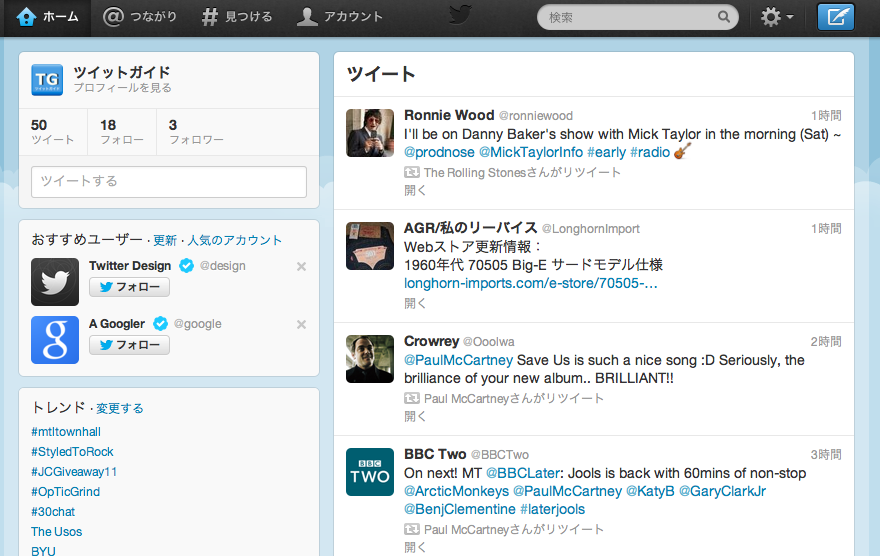The height and width of the screenshot is (556, 880).
Task: Click the @ArcticMonkeys mention
Action: click(456, 491)
